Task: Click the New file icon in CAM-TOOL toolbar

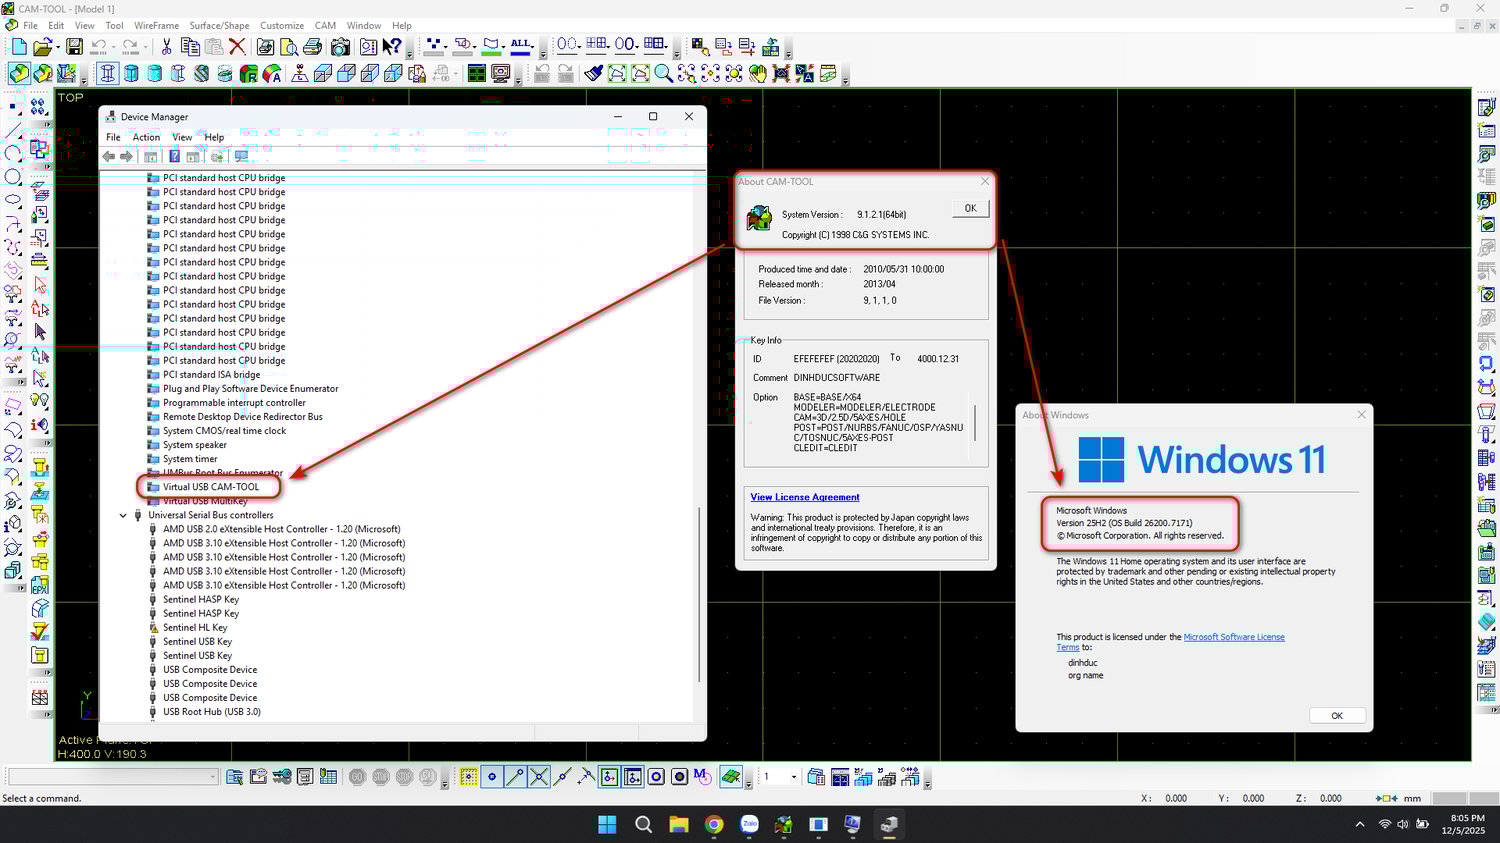Action: [19, 47]
